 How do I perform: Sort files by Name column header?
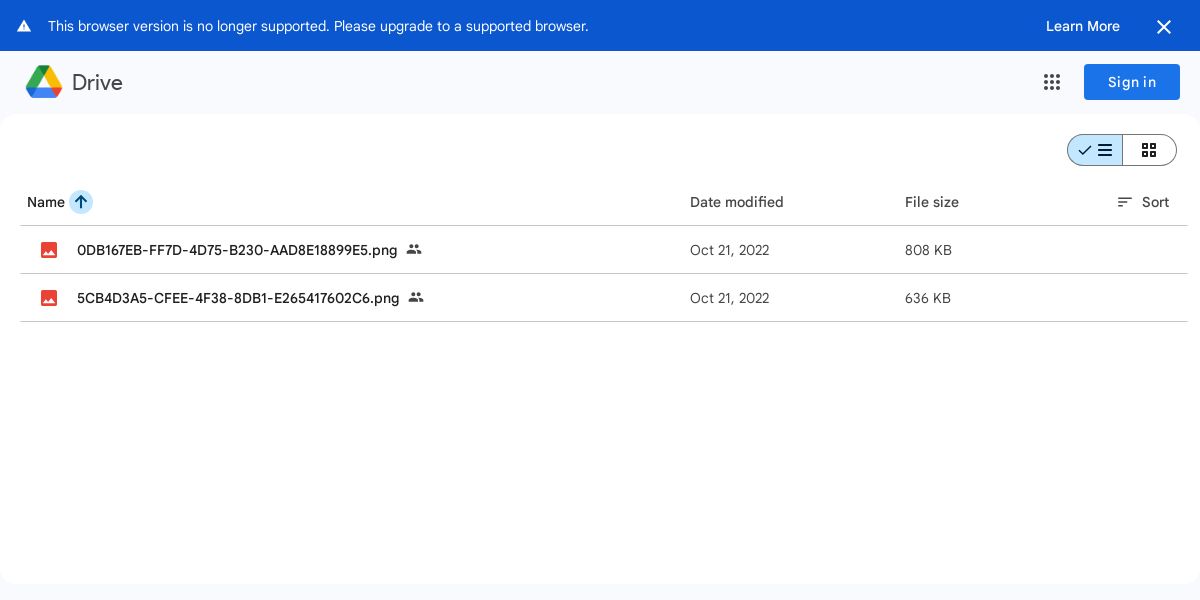pos(46,202)
